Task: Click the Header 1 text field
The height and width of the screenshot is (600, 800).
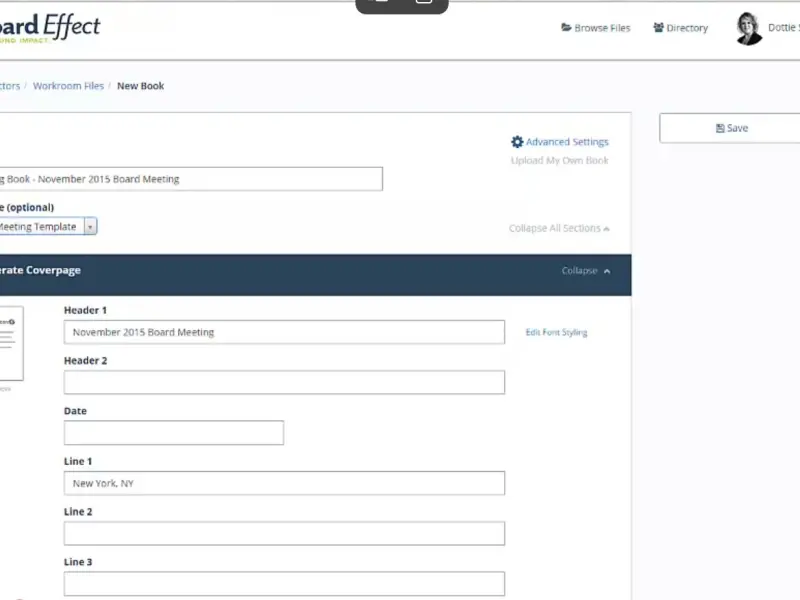Action: [x=284, y=332]
